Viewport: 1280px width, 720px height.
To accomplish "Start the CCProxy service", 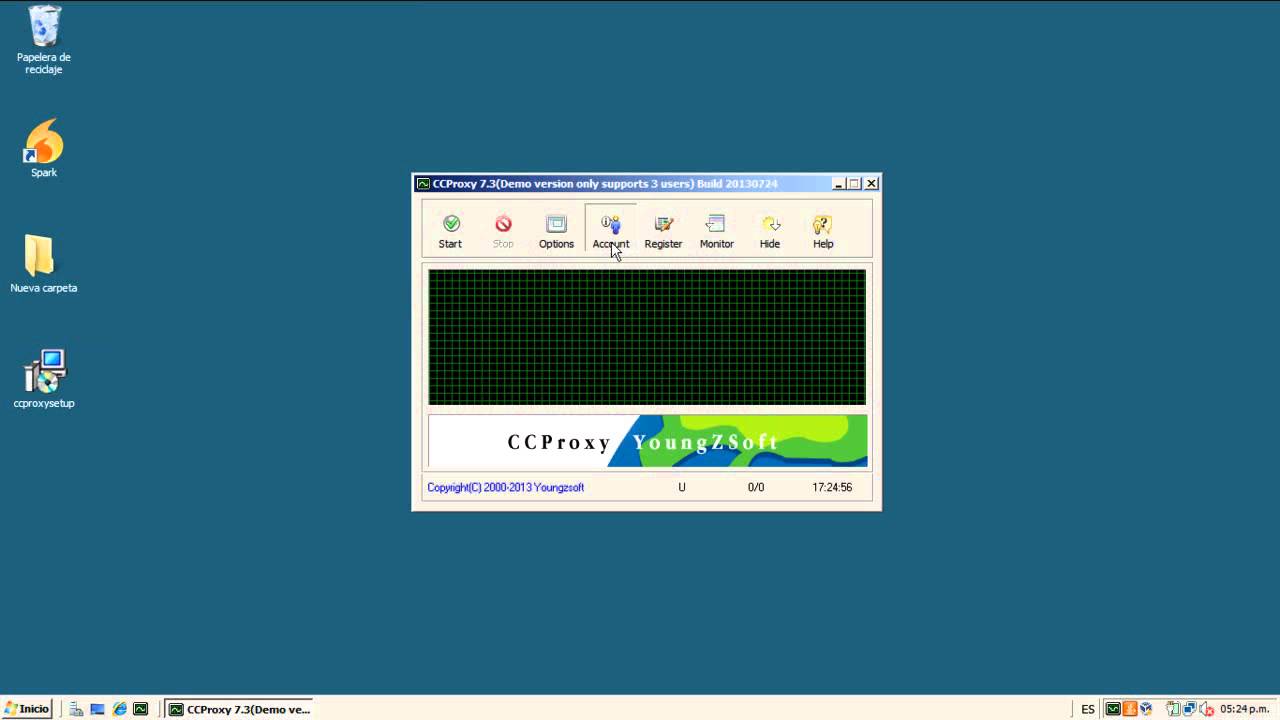I will point(450,232).
